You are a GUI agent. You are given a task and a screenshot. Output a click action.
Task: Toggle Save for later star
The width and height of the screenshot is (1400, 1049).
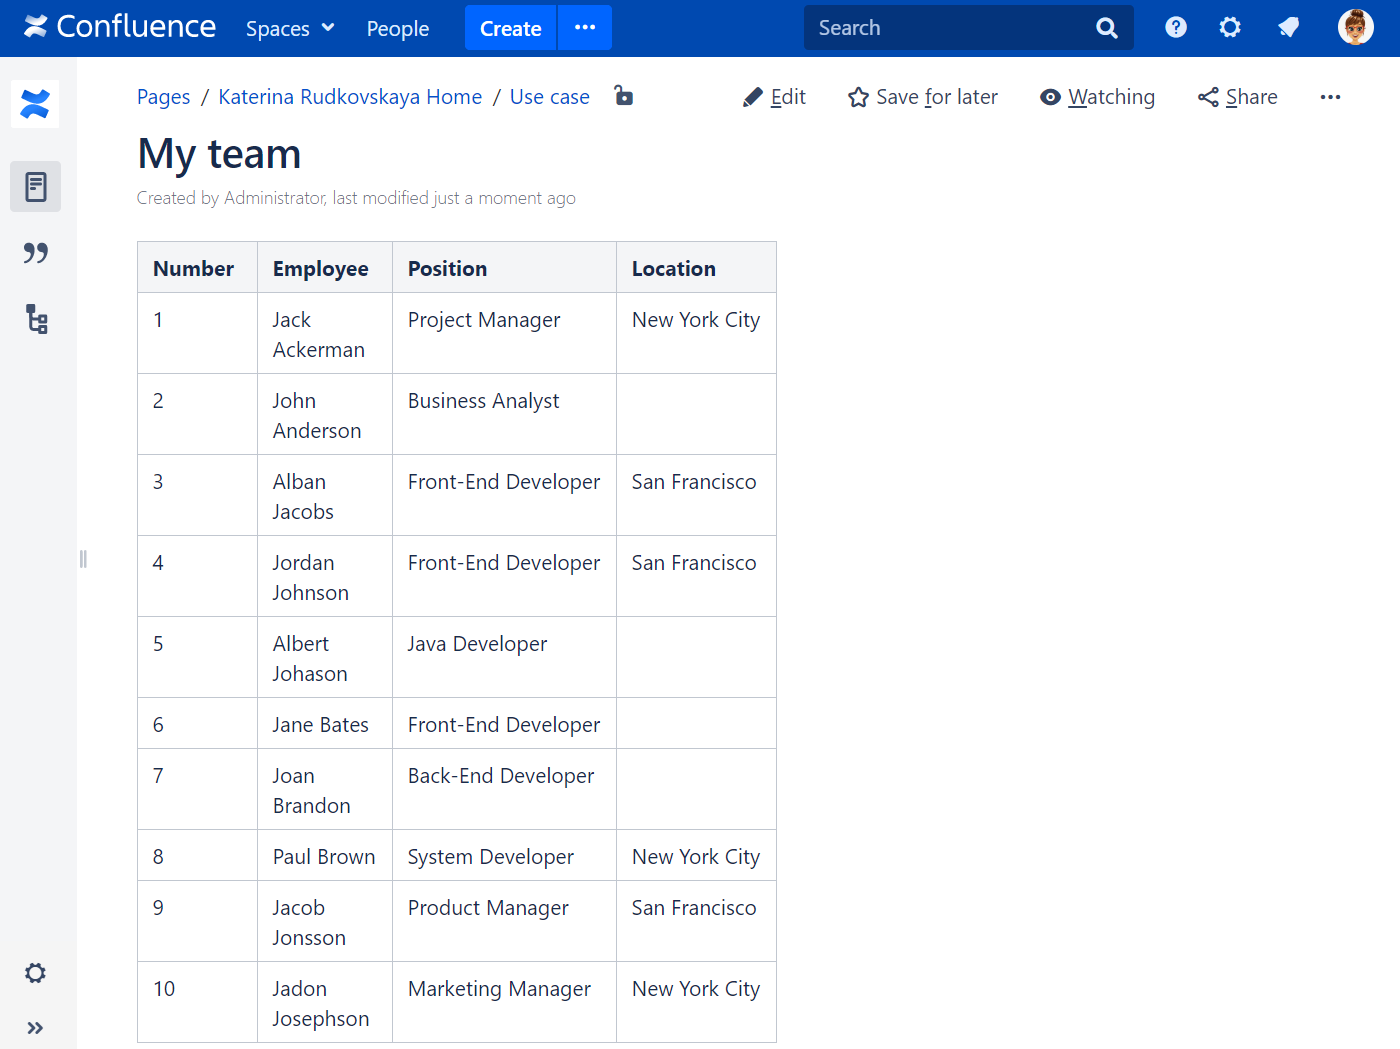click(922, 97)
